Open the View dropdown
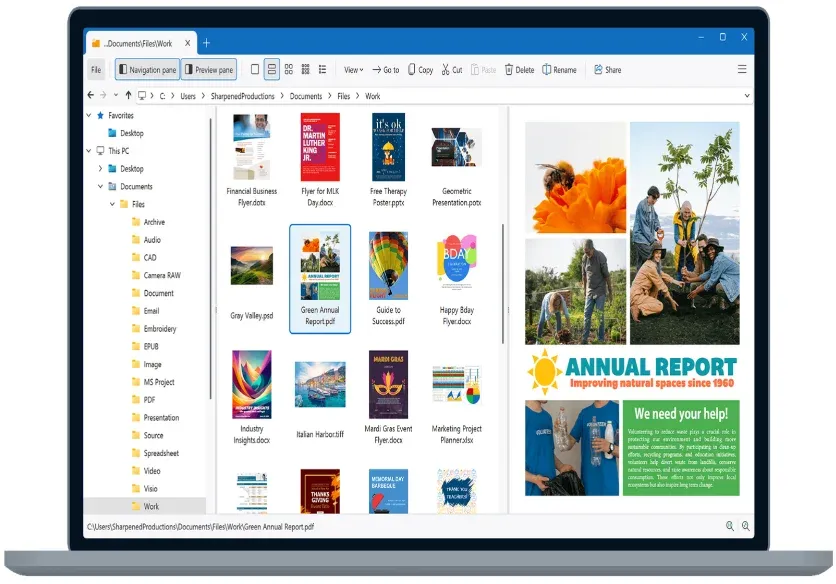 click(x=353, y=70)
